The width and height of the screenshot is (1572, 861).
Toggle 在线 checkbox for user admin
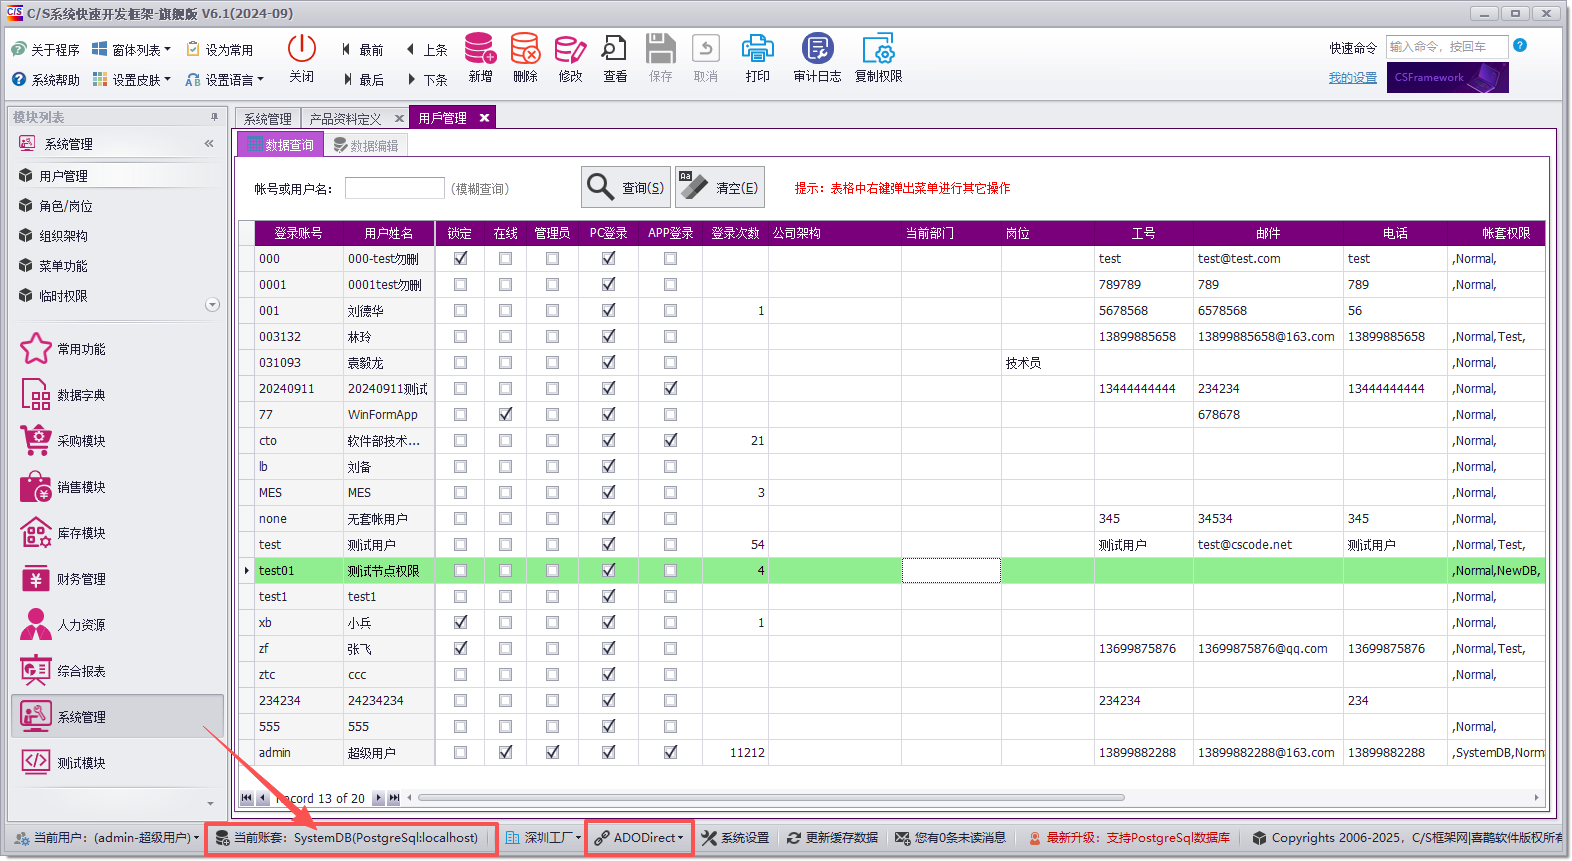[505, 752]
